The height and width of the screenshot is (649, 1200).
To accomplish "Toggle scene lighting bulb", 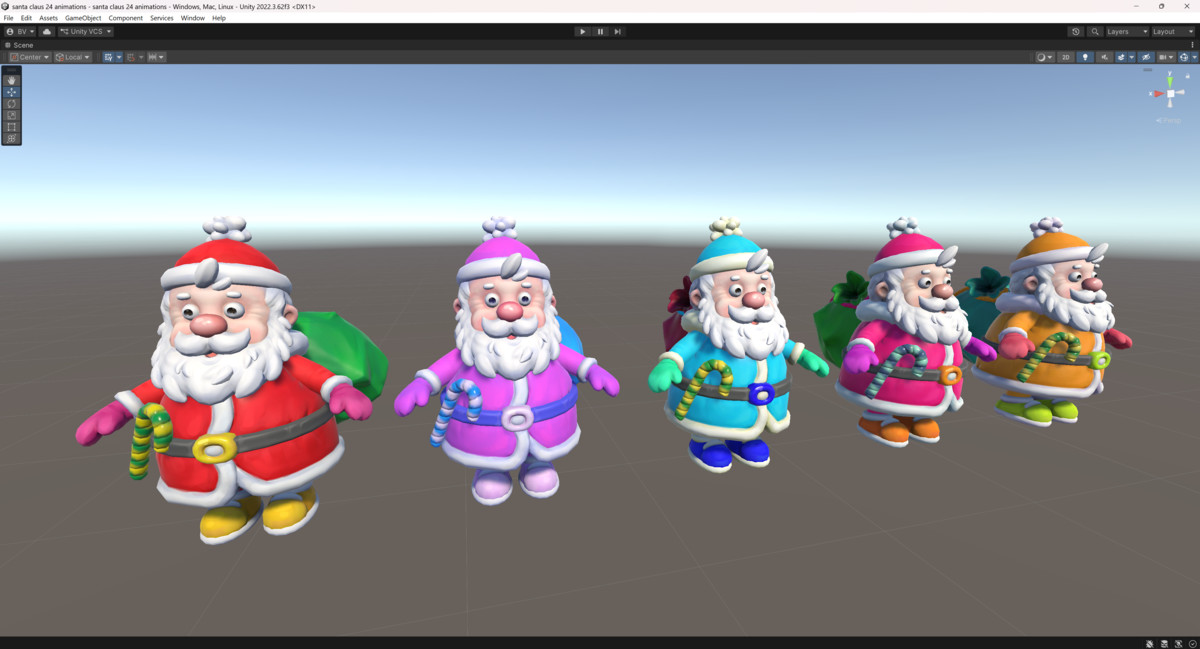I will point(1085,57).
